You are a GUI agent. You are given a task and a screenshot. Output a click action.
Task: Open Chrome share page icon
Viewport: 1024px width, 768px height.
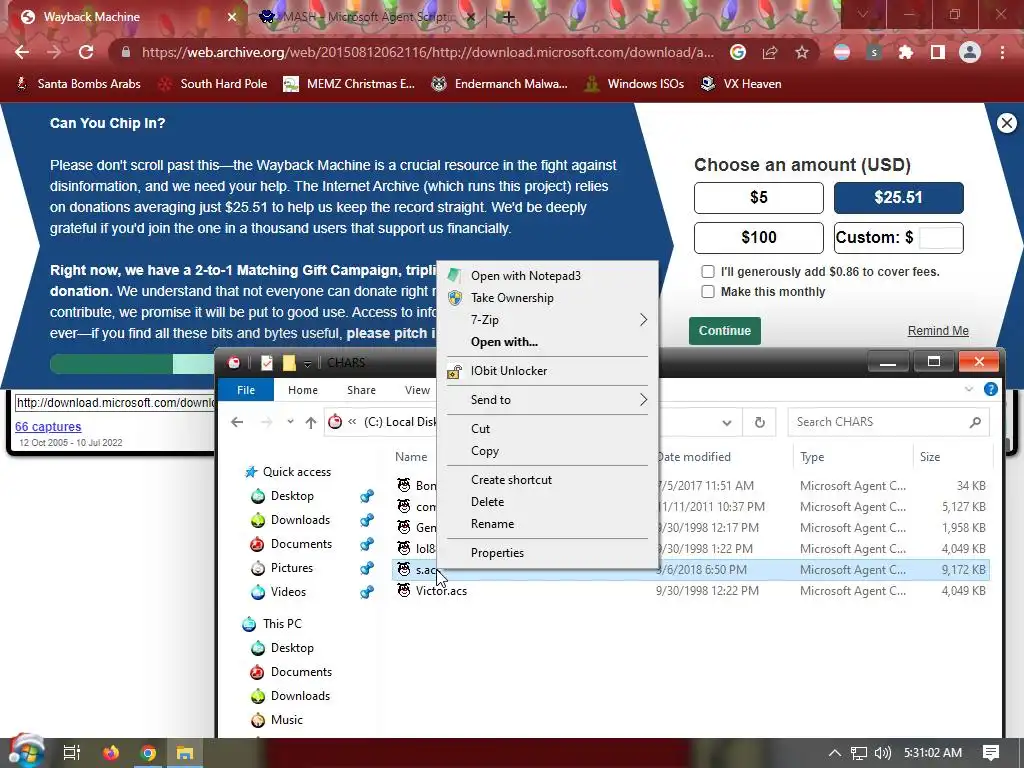point(770,52)
